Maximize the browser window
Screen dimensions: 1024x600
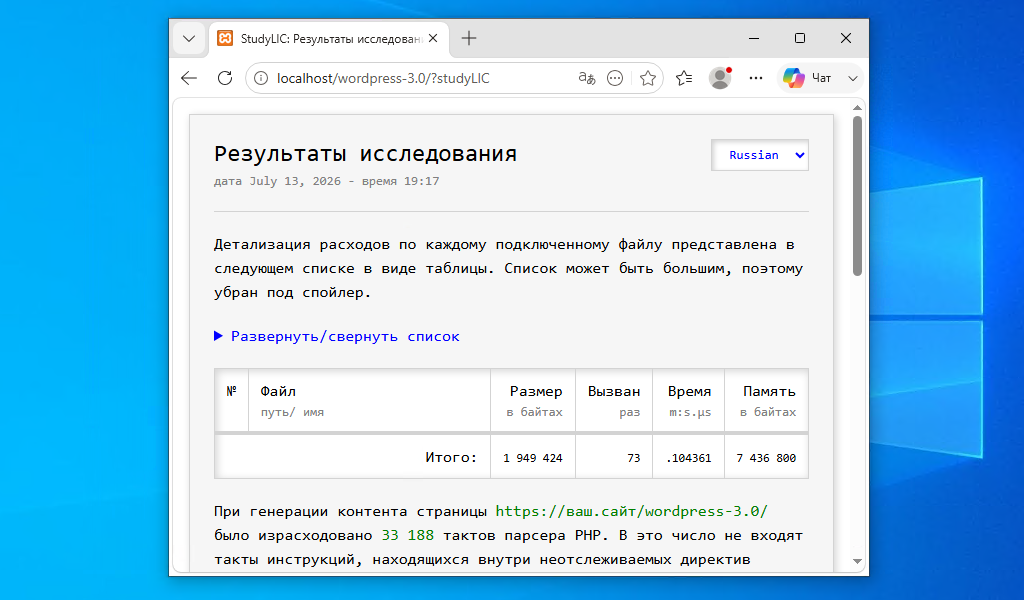(x=799, y=39)
